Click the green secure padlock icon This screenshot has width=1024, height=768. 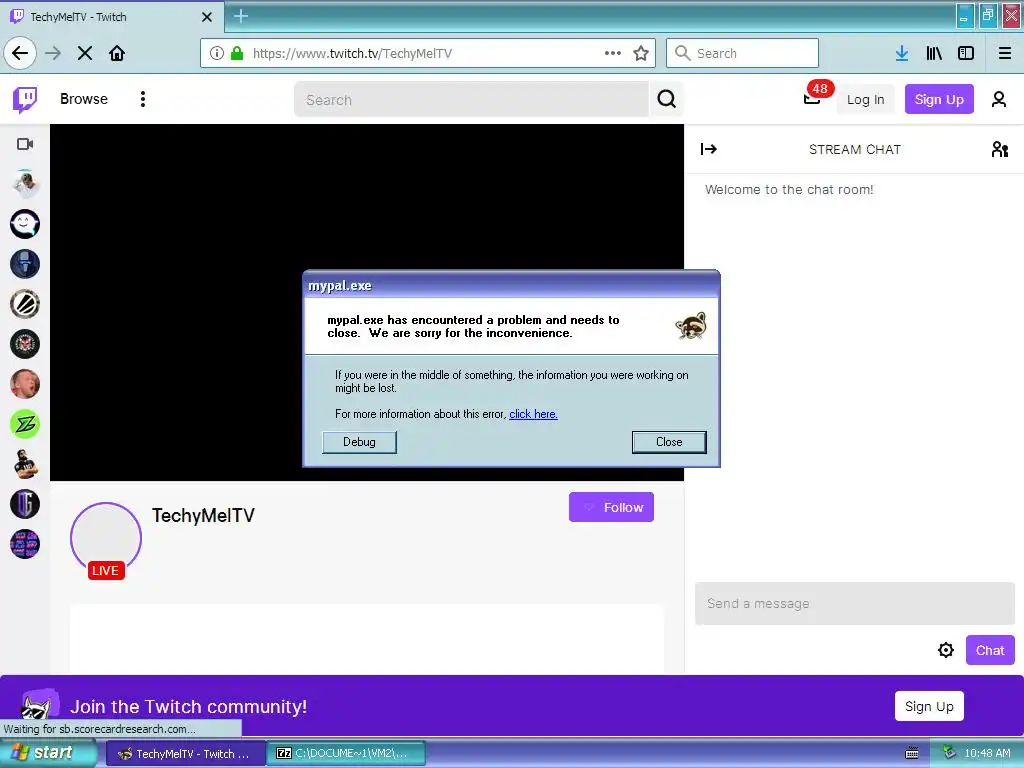[237, 53]
